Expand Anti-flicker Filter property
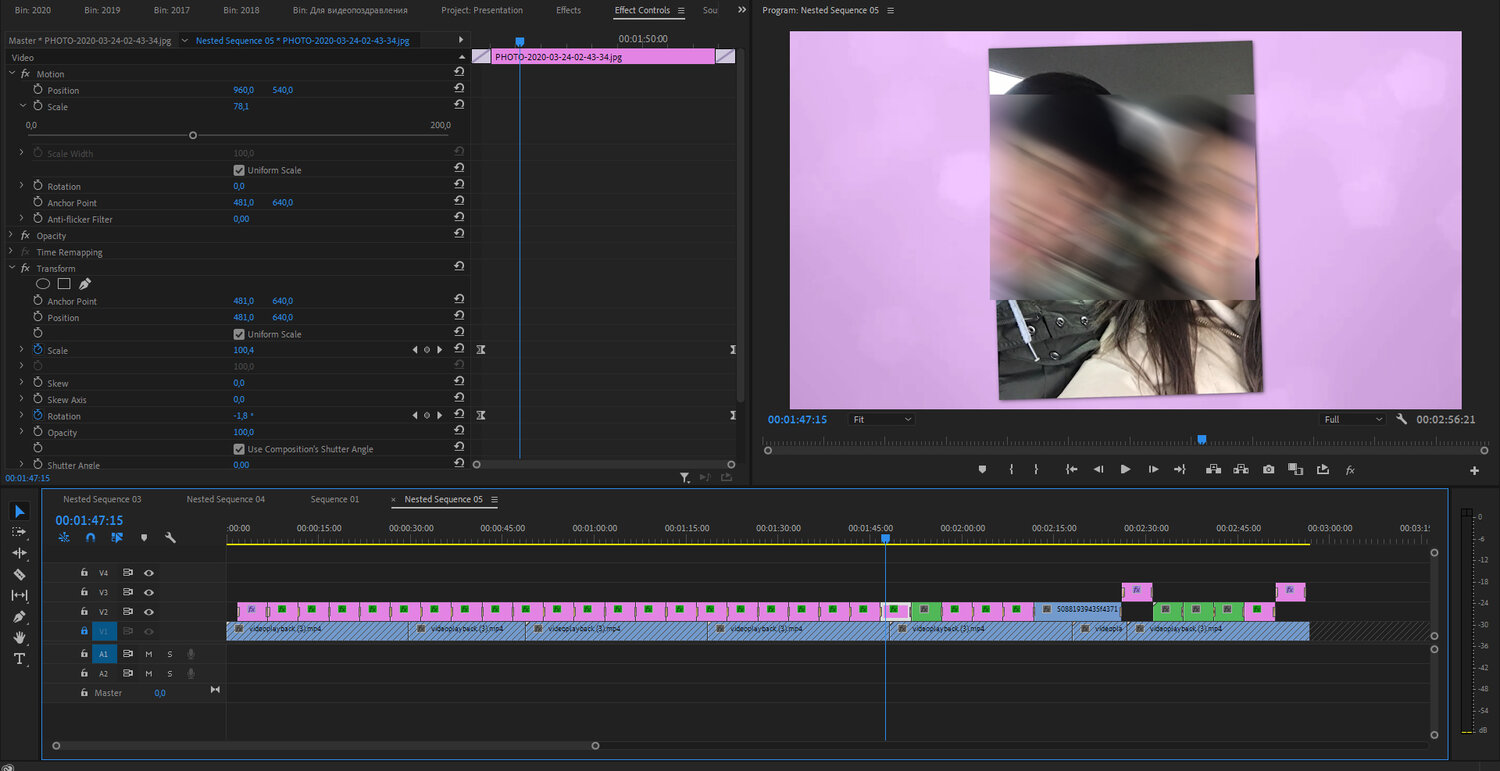This screenshot has height=771, width=1500. 22,219
